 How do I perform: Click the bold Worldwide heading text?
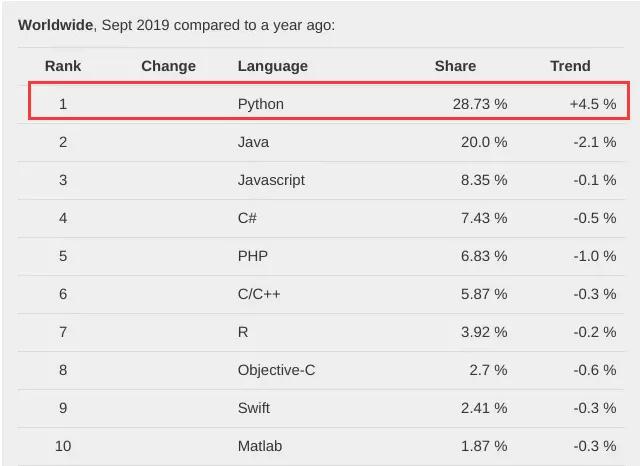click(x=55, y=24)
